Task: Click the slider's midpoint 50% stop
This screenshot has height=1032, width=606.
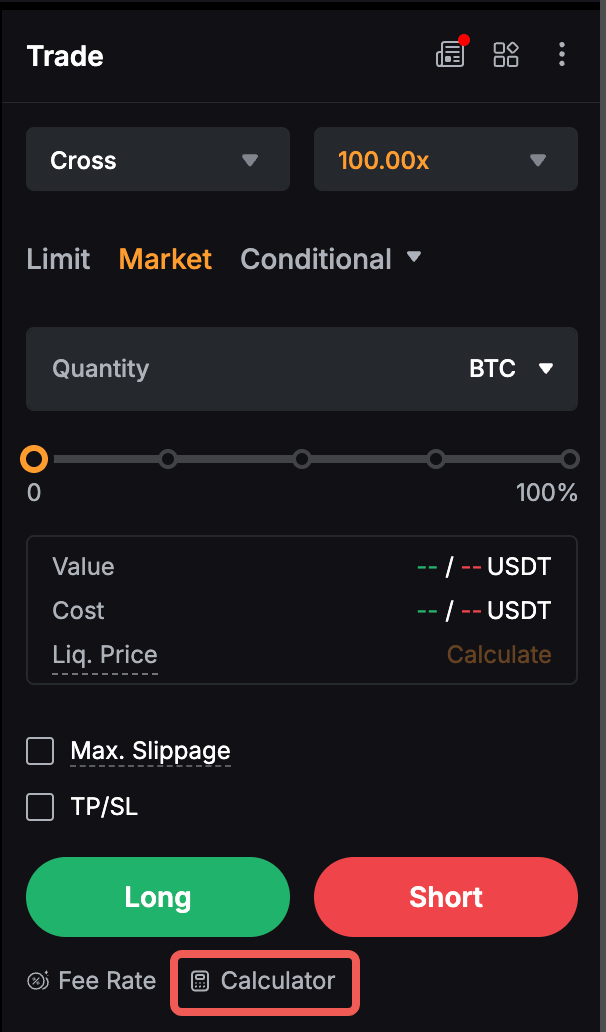Action: [302, 459]
